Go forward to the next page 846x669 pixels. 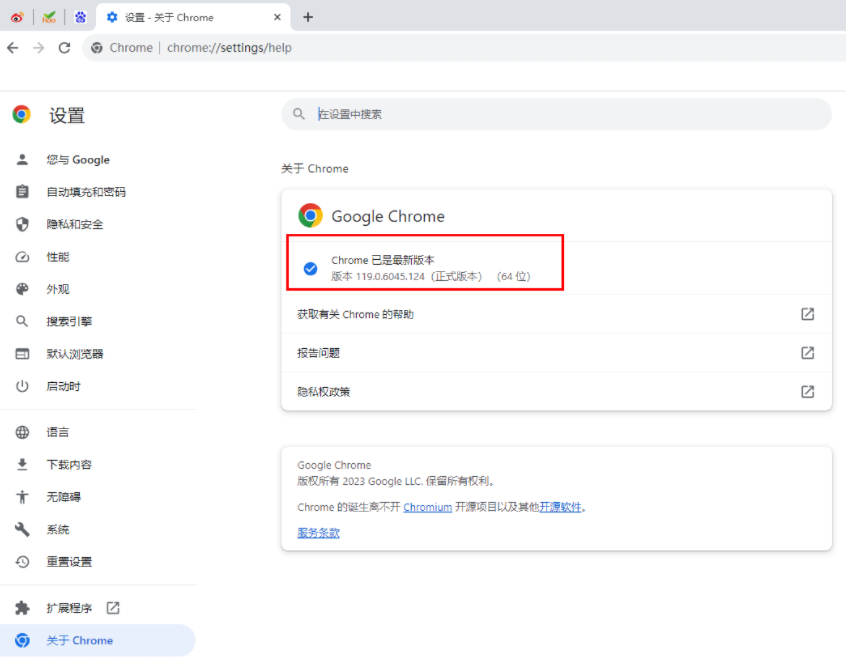point(38,48)
